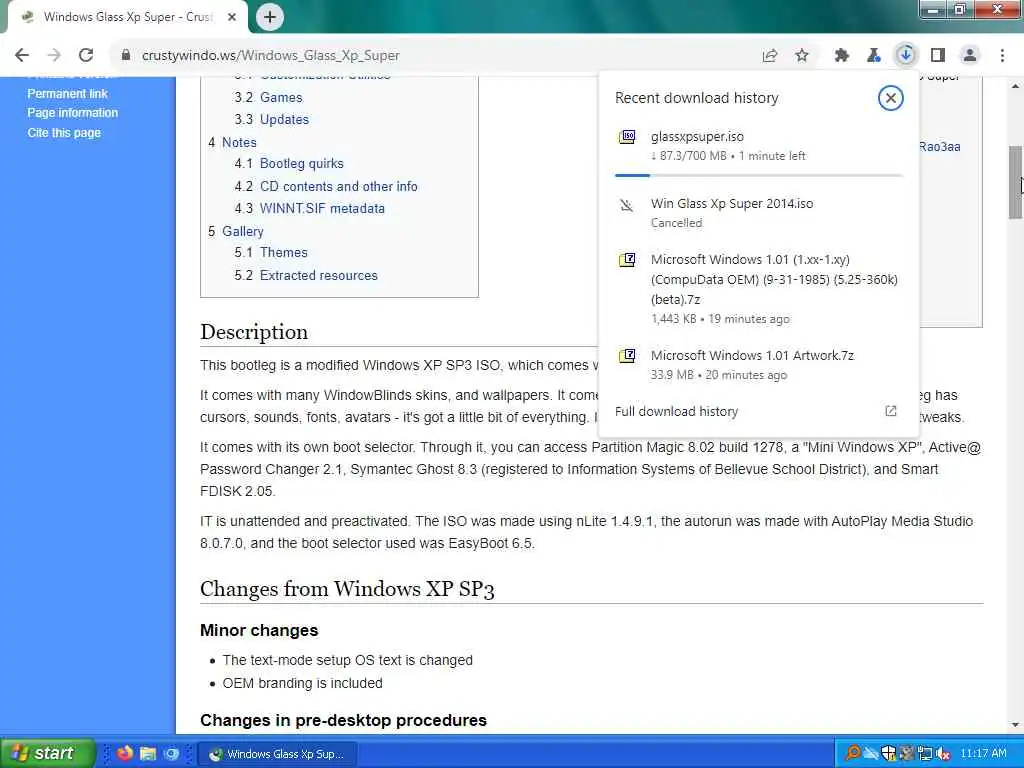Screen dimensions: 1024x768
Task: Click the Chrome Labs flask icon
Action: coord(873,56)
